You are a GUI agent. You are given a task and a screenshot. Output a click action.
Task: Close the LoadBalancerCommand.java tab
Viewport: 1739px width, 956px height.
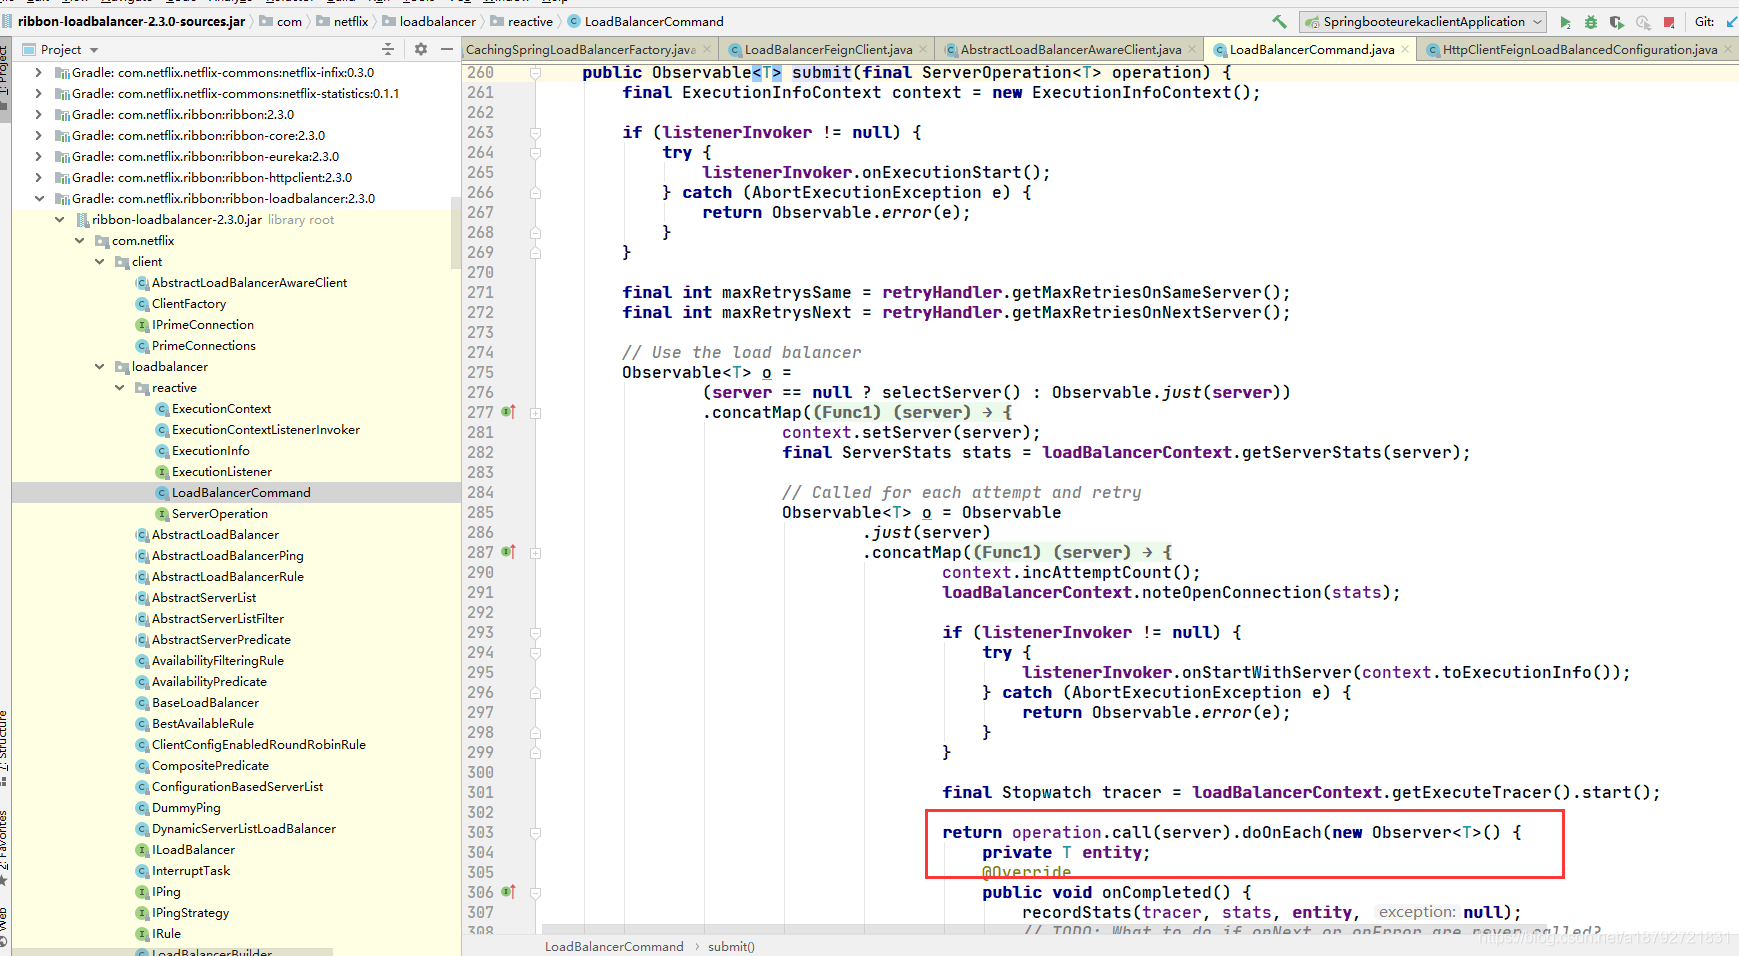click(1405, 49)
